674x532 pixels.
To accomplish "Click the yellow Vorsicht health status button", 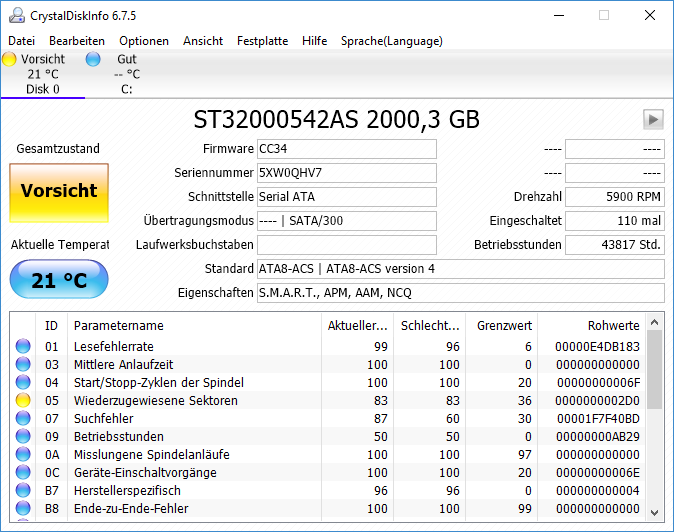I will point(59,193).
